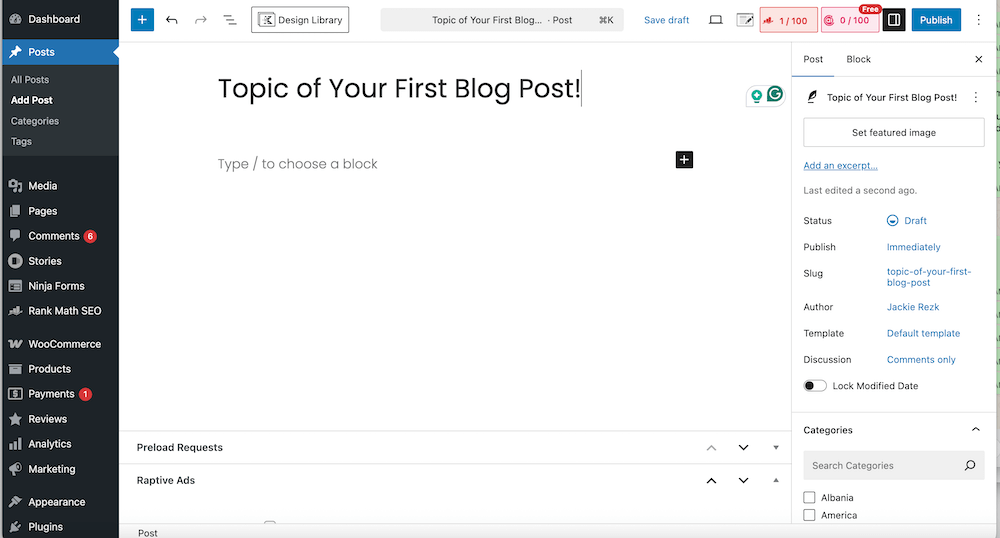Collapse the Categories panel

[975, 430]
